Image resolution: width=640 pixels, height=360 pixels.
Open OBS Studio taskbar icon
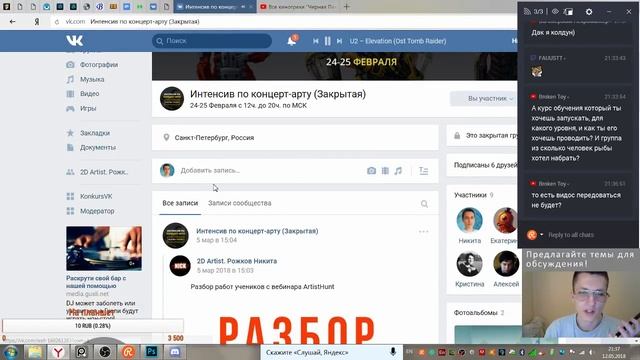[x=105, y=352]
